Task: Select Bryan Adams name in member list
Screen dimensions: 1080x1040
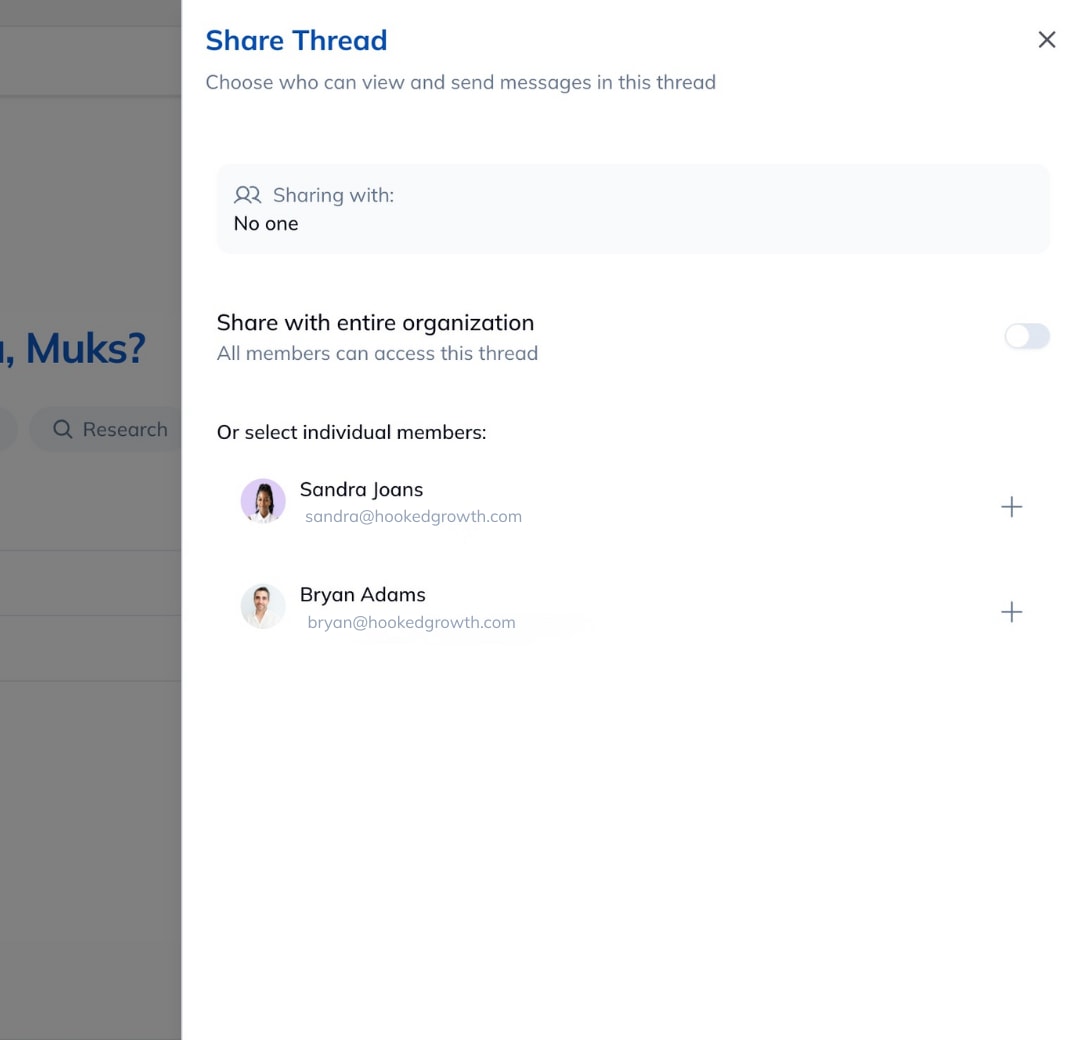Action: (362, 594)
